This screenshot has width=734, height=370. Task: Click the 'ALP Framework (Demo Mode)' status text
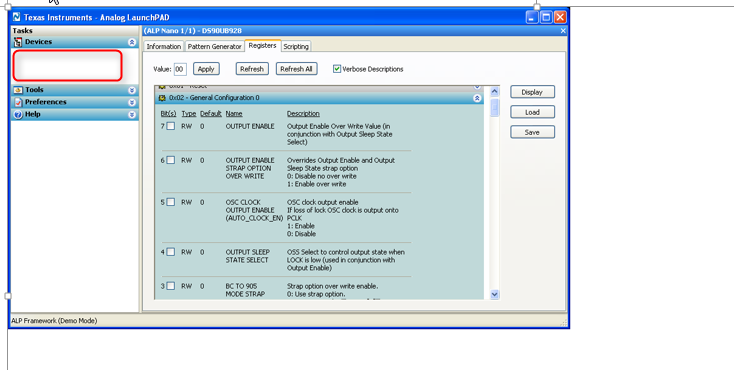[54, 321]
